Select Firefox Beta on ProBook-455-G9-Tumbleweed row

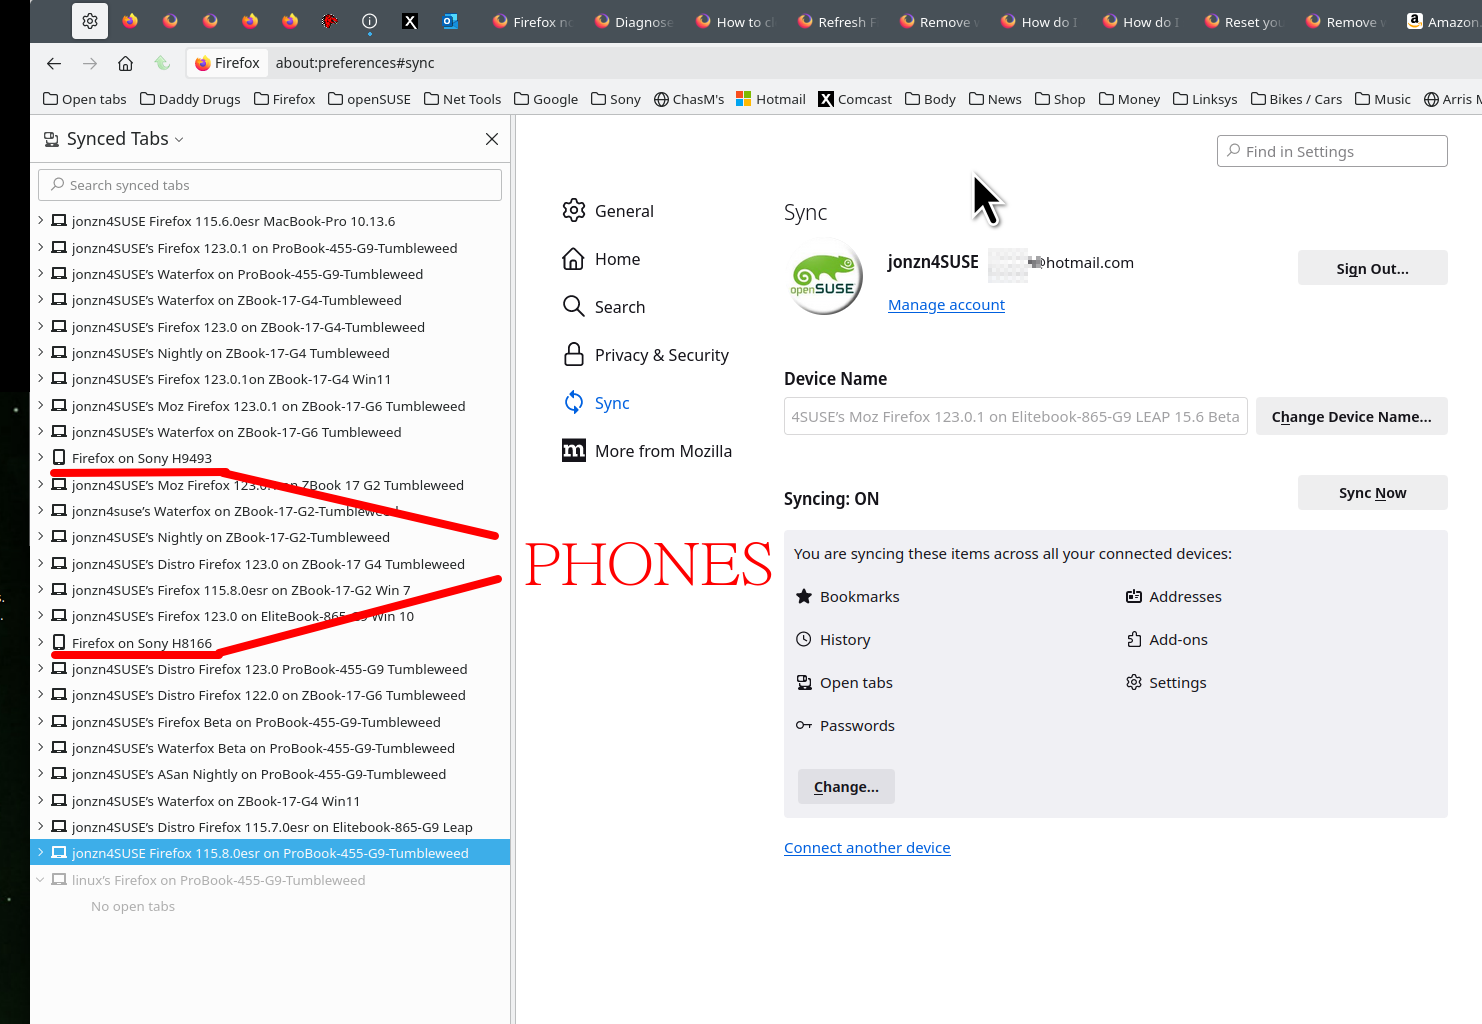coord(270,722)
